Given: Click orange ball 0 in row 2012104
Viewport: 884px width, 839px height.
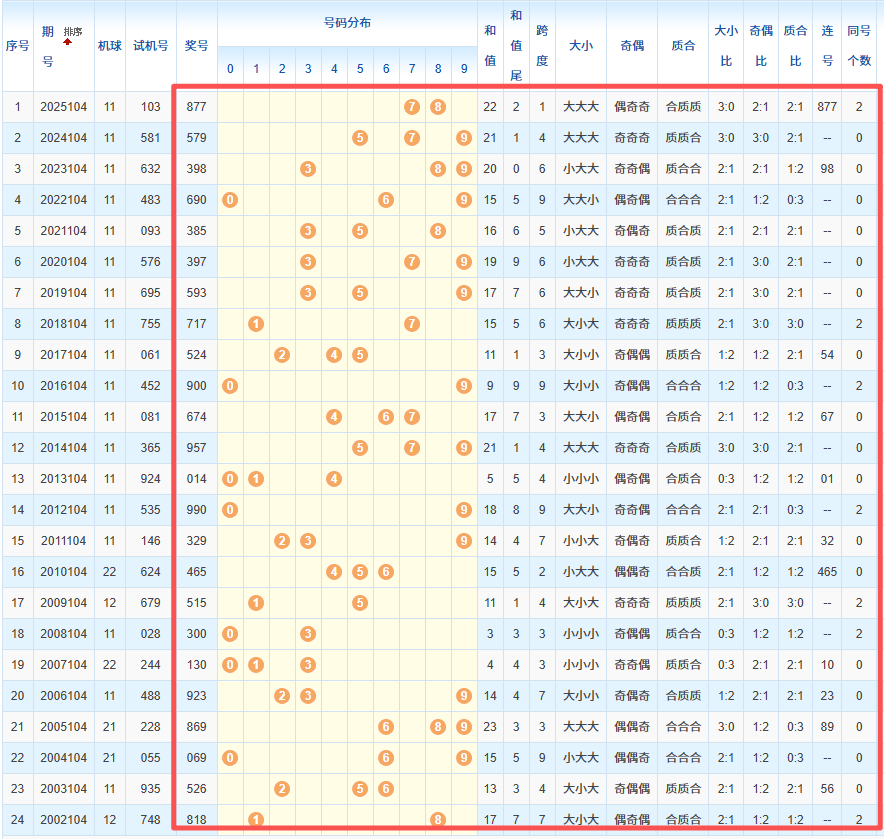Looking at the screenshot, I should coord(230,510).
